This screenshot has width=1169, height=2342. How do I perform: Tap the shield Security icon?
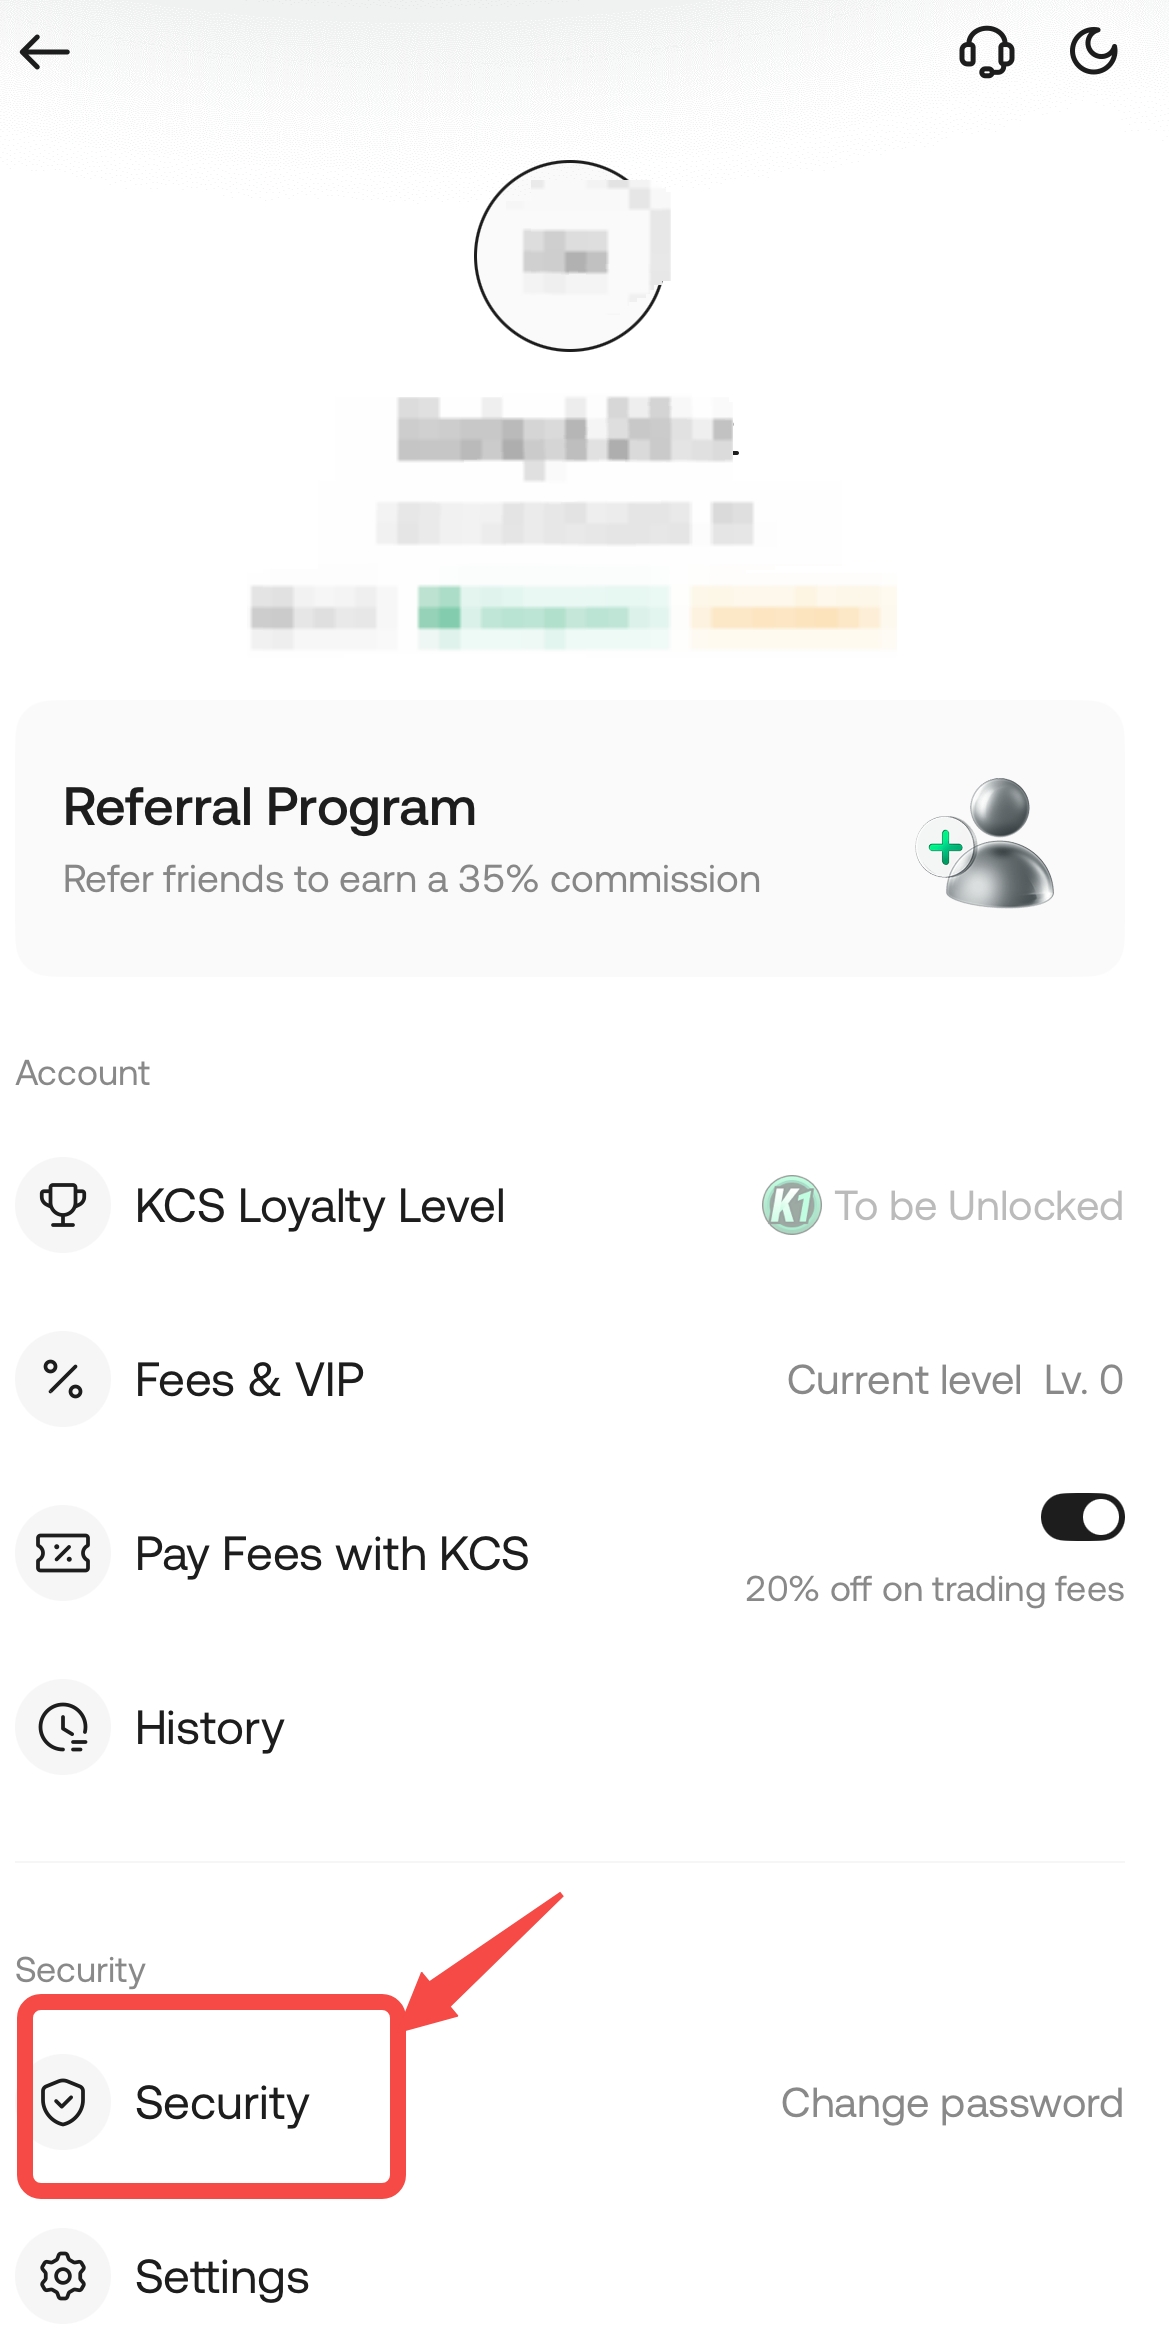coord(63,2101)
